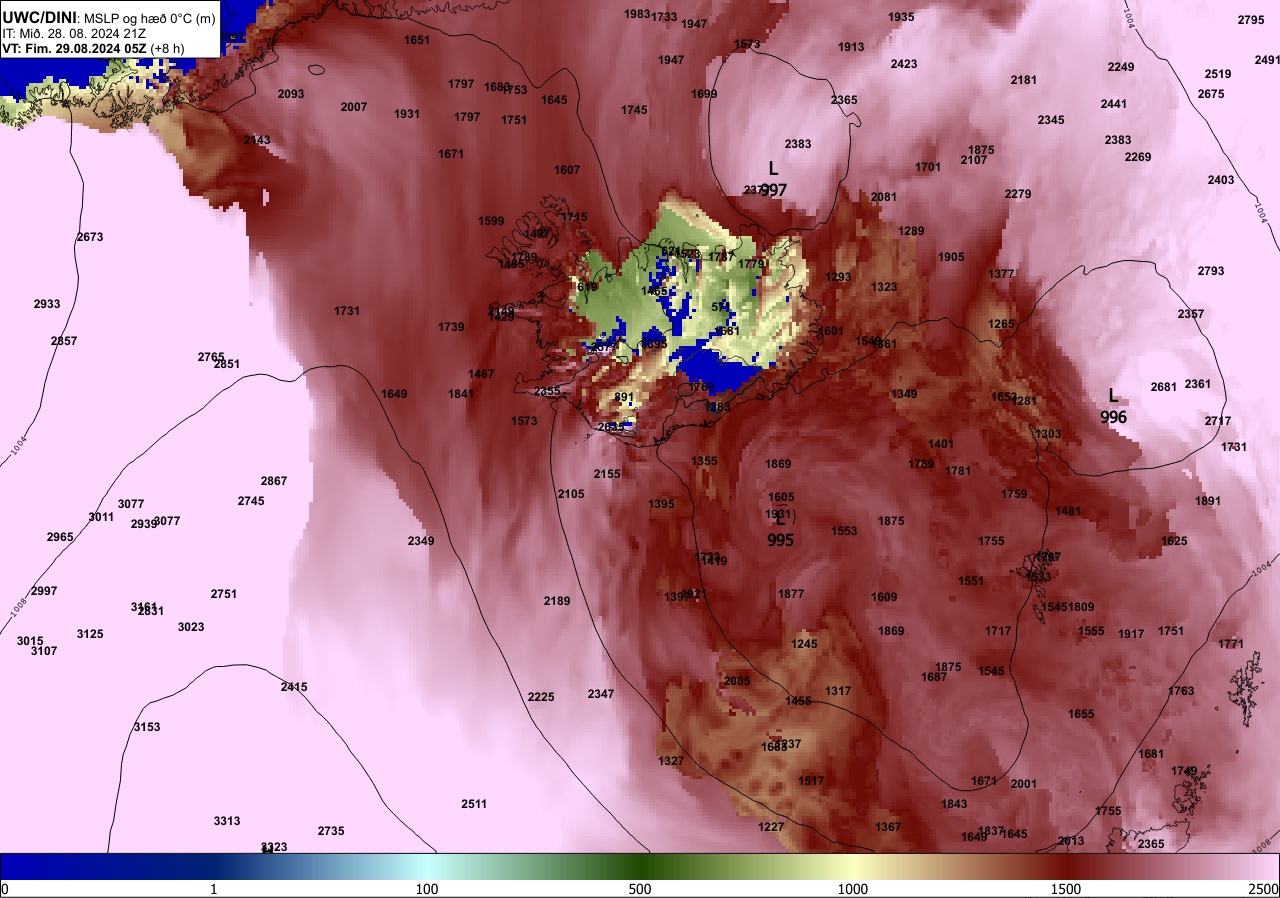Click the value 2857
Image resolution: width=1280 pixels, height=898 pixels.
pos(64,341)
